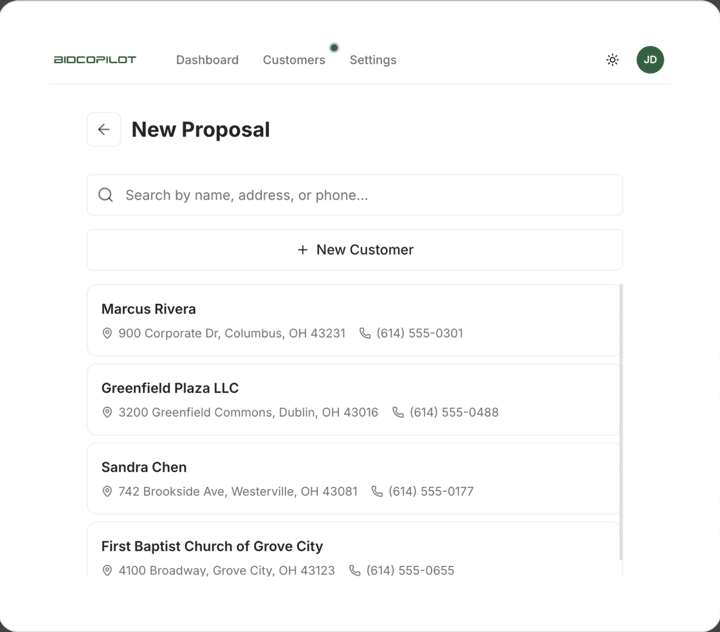720x632 pixels.
Task: Click phone number (614) 555-0655
Action: (x=411, y=570)
